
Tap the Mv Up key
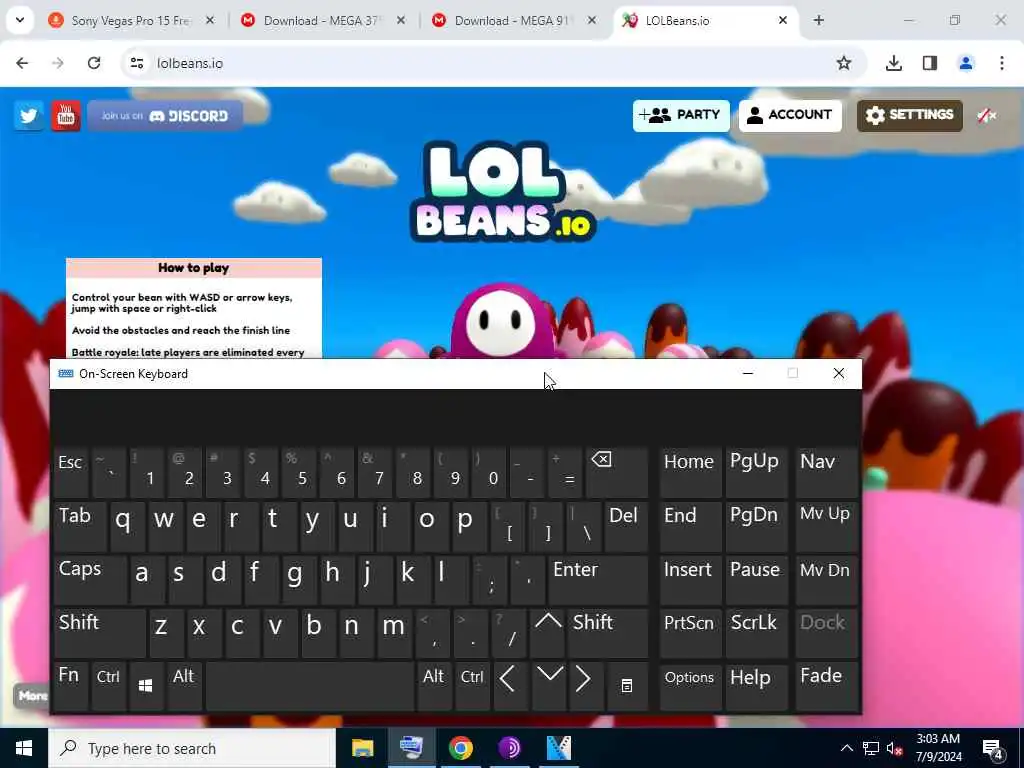[x=826, y=526]
